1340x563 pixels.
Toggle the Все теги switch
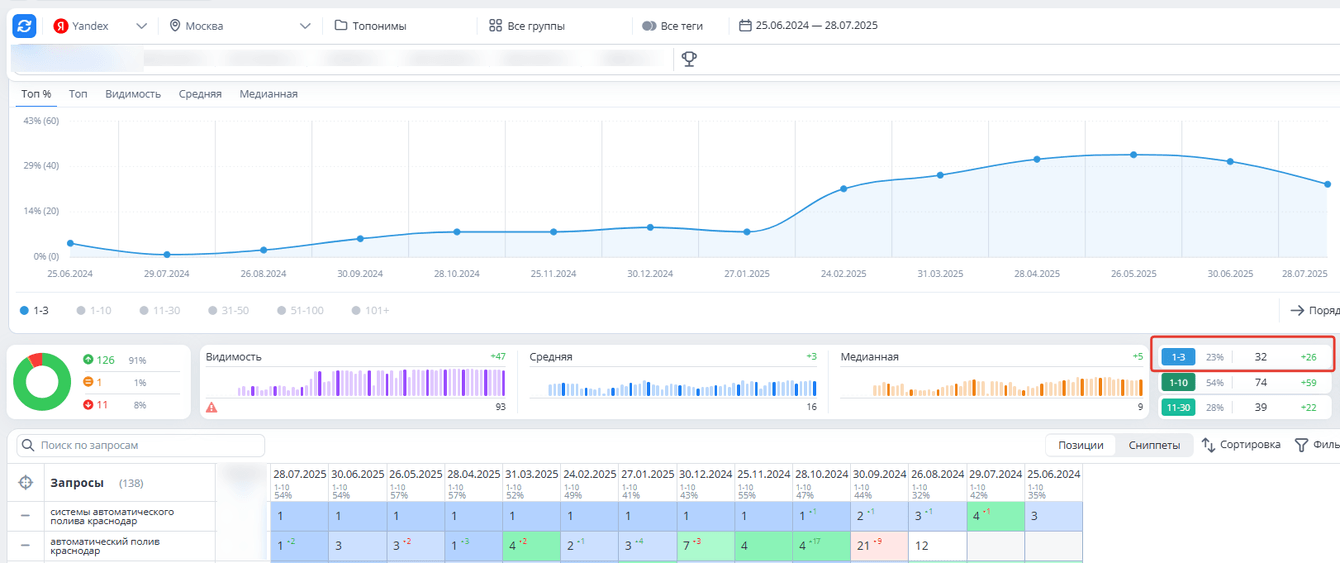pyautogui.click(x=649, y=26)
